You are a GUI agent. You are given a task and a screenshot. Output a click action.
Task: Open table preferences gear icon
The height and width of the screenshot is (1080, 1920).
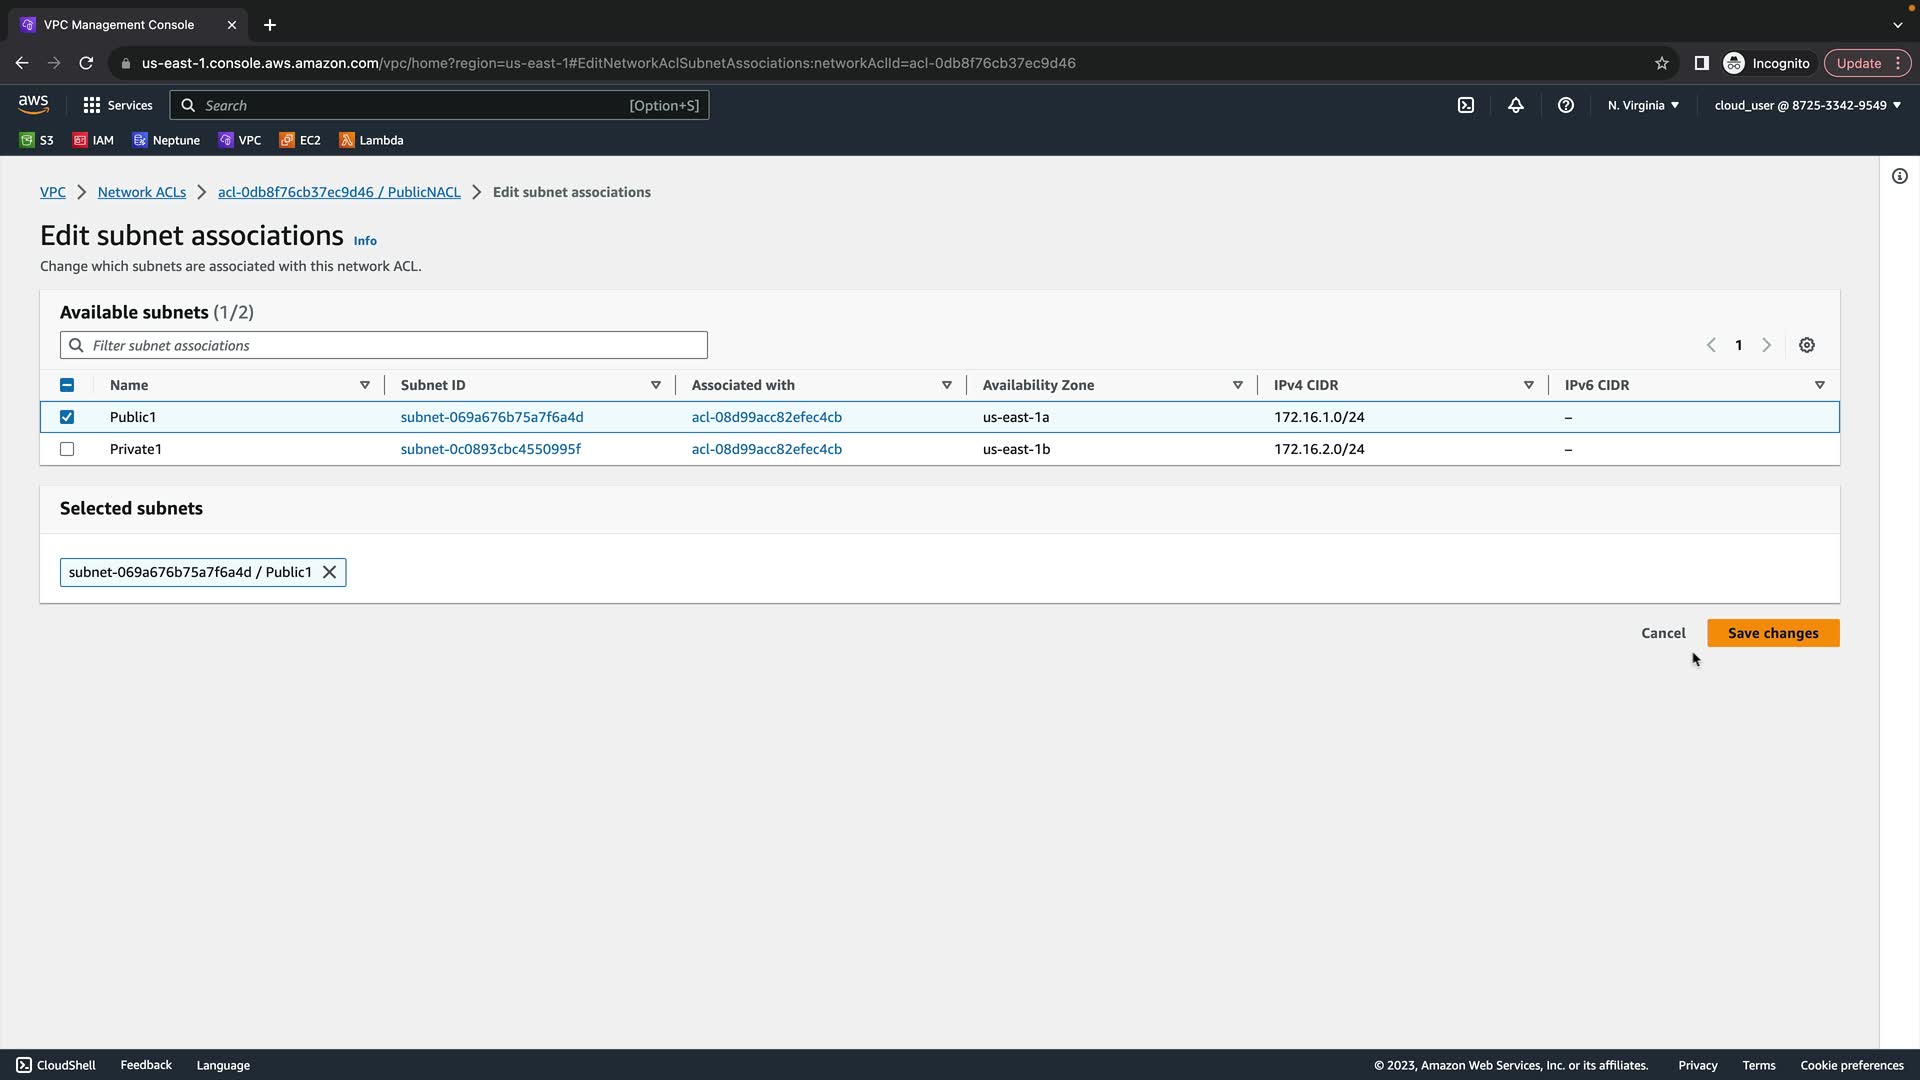point(1807,345)
